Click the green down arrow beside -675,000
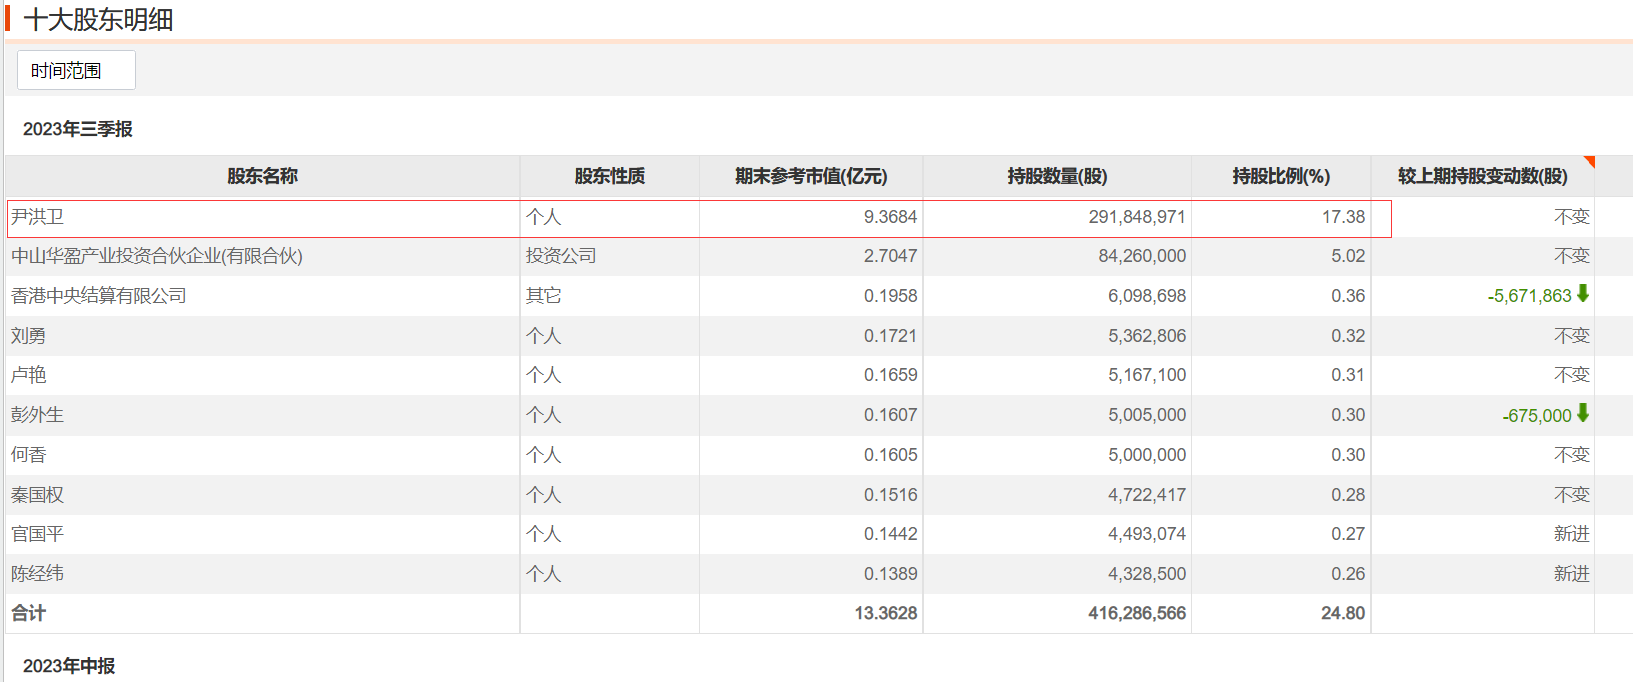 point(1583,413)
